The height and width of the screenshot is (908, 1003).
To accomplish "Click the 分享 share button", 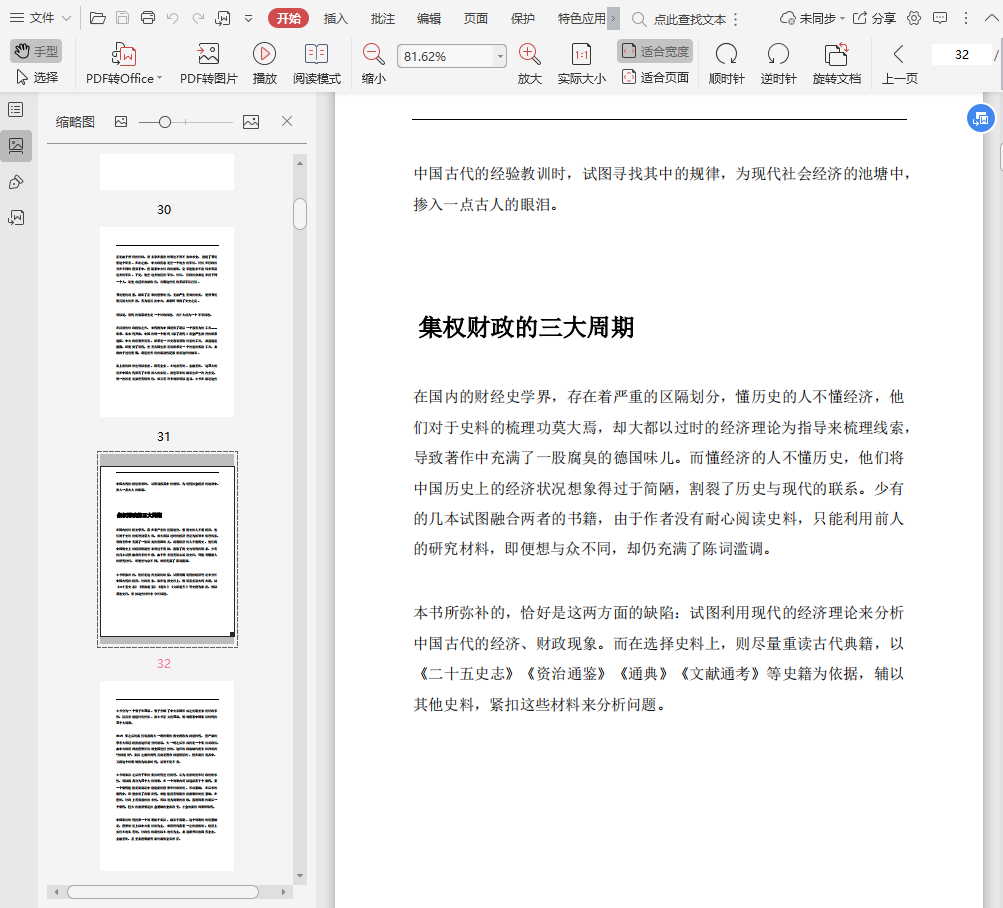I will tap(874, 18).
